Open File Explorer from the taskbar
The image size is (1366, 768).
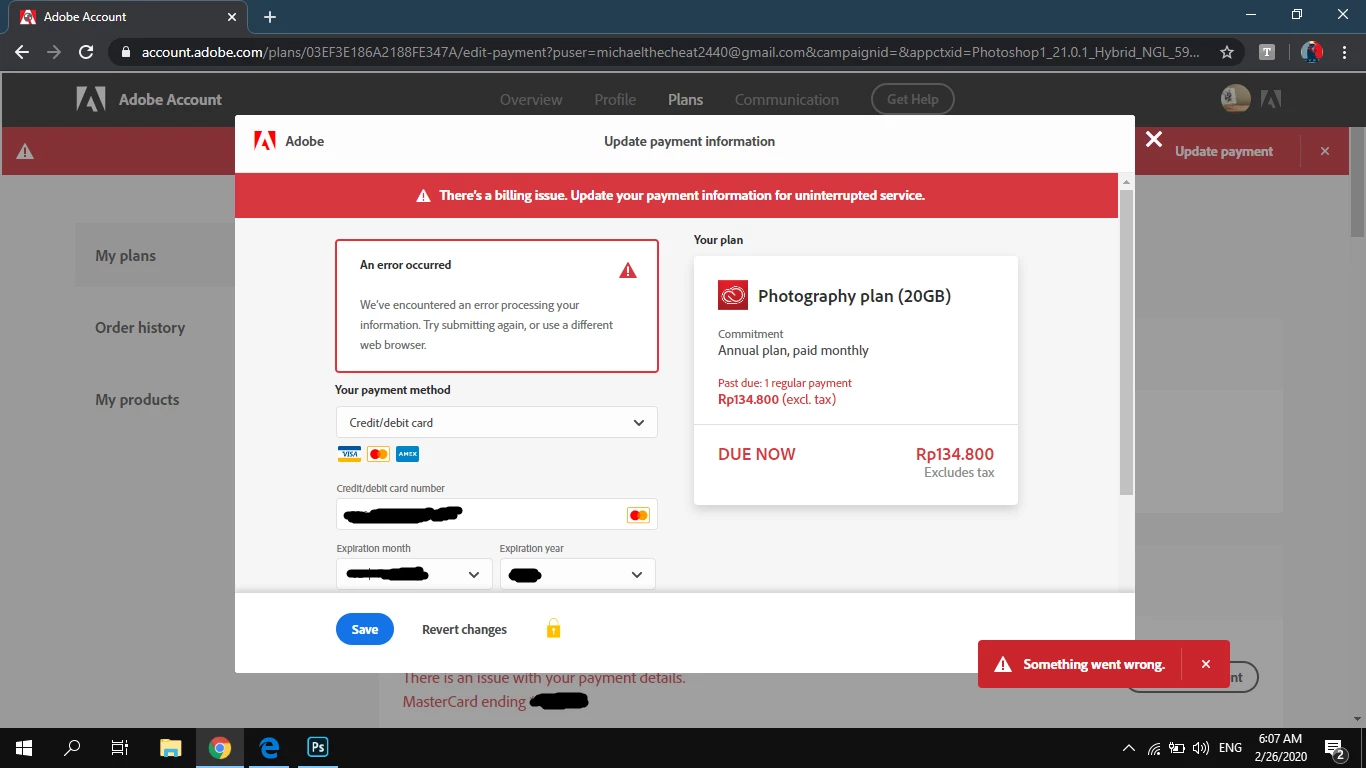[171, 747]
